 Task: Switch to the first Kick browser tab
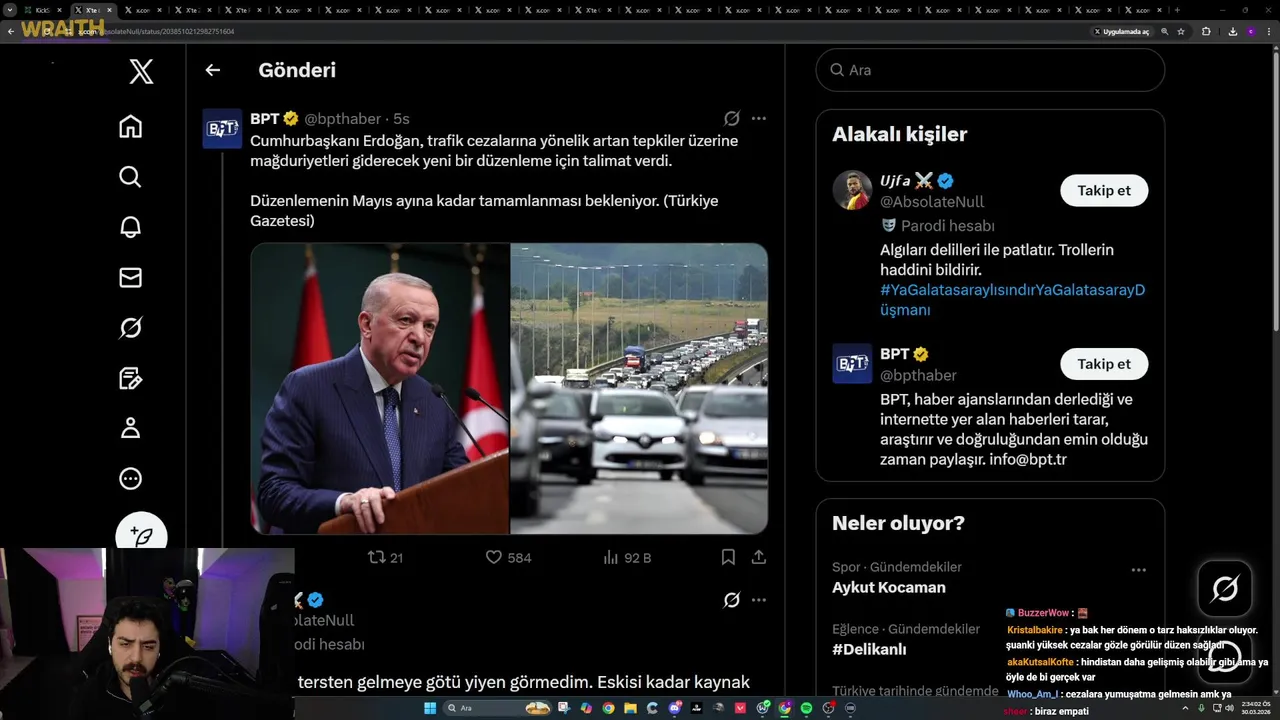44,10
